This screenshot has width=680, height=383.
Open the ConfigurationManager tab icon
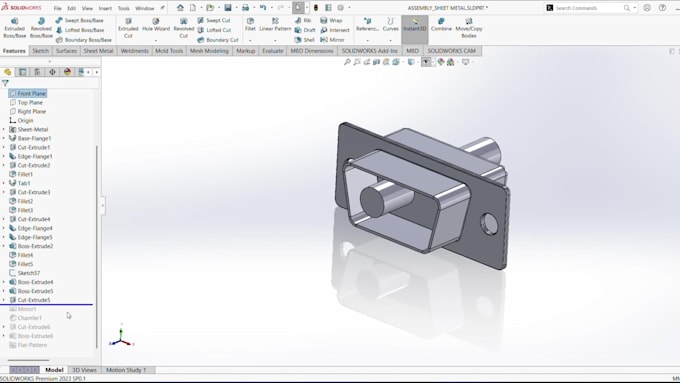(38, 72)
